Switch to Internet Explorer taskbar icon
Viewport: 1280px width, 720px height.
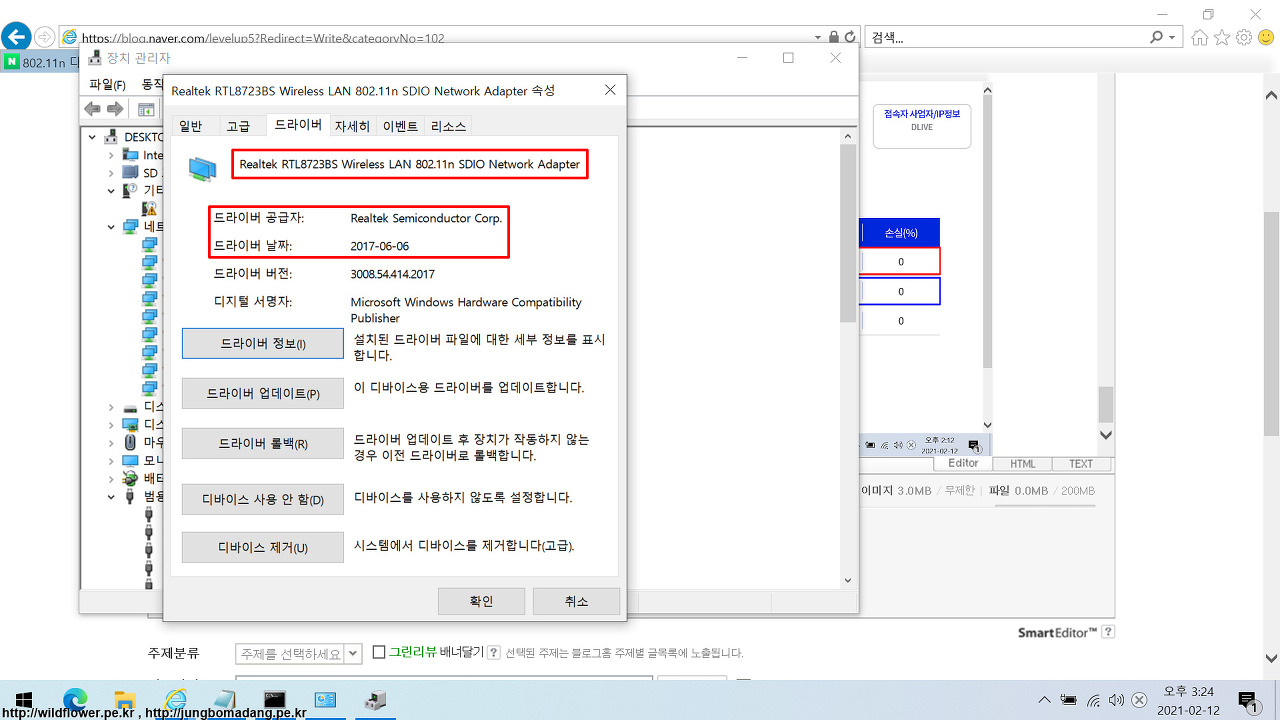176,700
